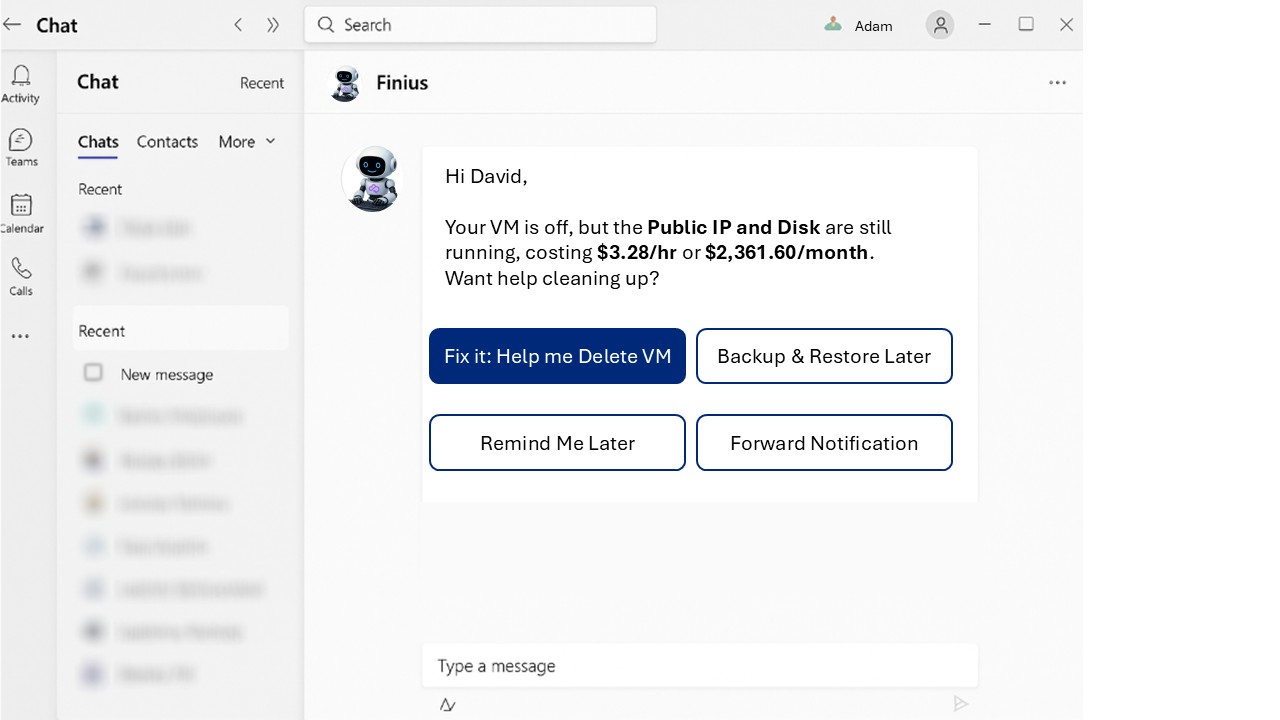Choose Backup & Restore Later
The width and height of the screenshot is (1280, 720).
coord(824,356)
